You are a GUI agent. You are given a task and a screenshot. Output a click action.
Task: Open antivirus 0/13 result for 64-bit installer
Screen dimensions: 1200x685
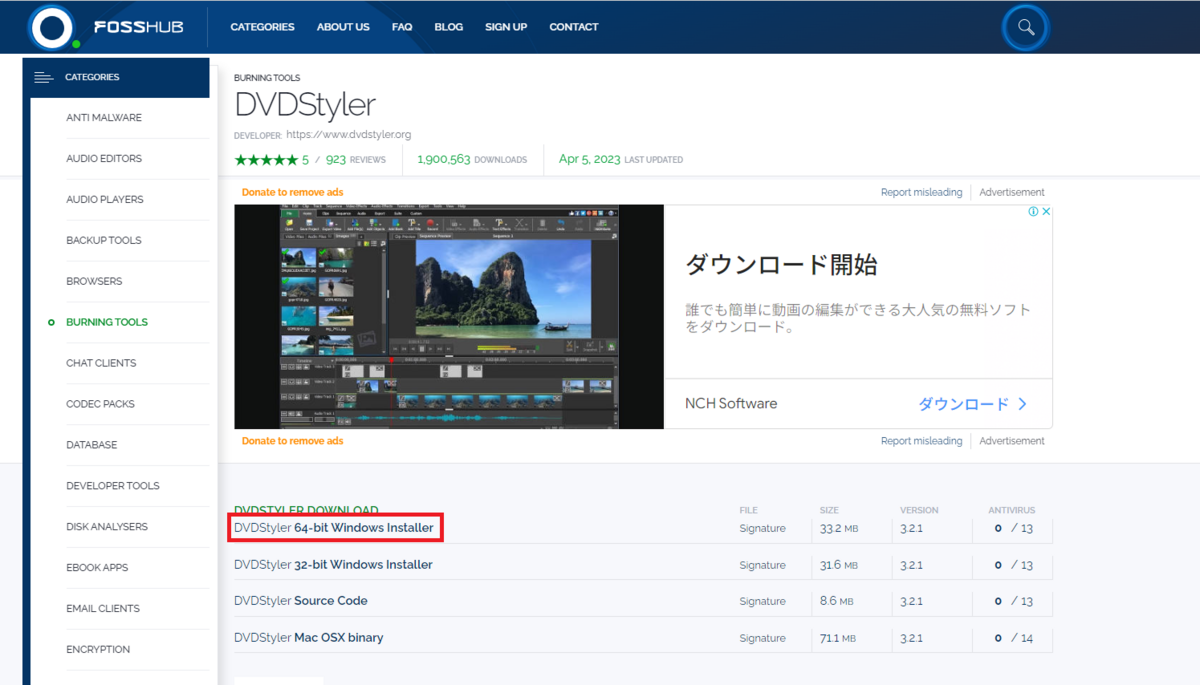coord(1014,528)
